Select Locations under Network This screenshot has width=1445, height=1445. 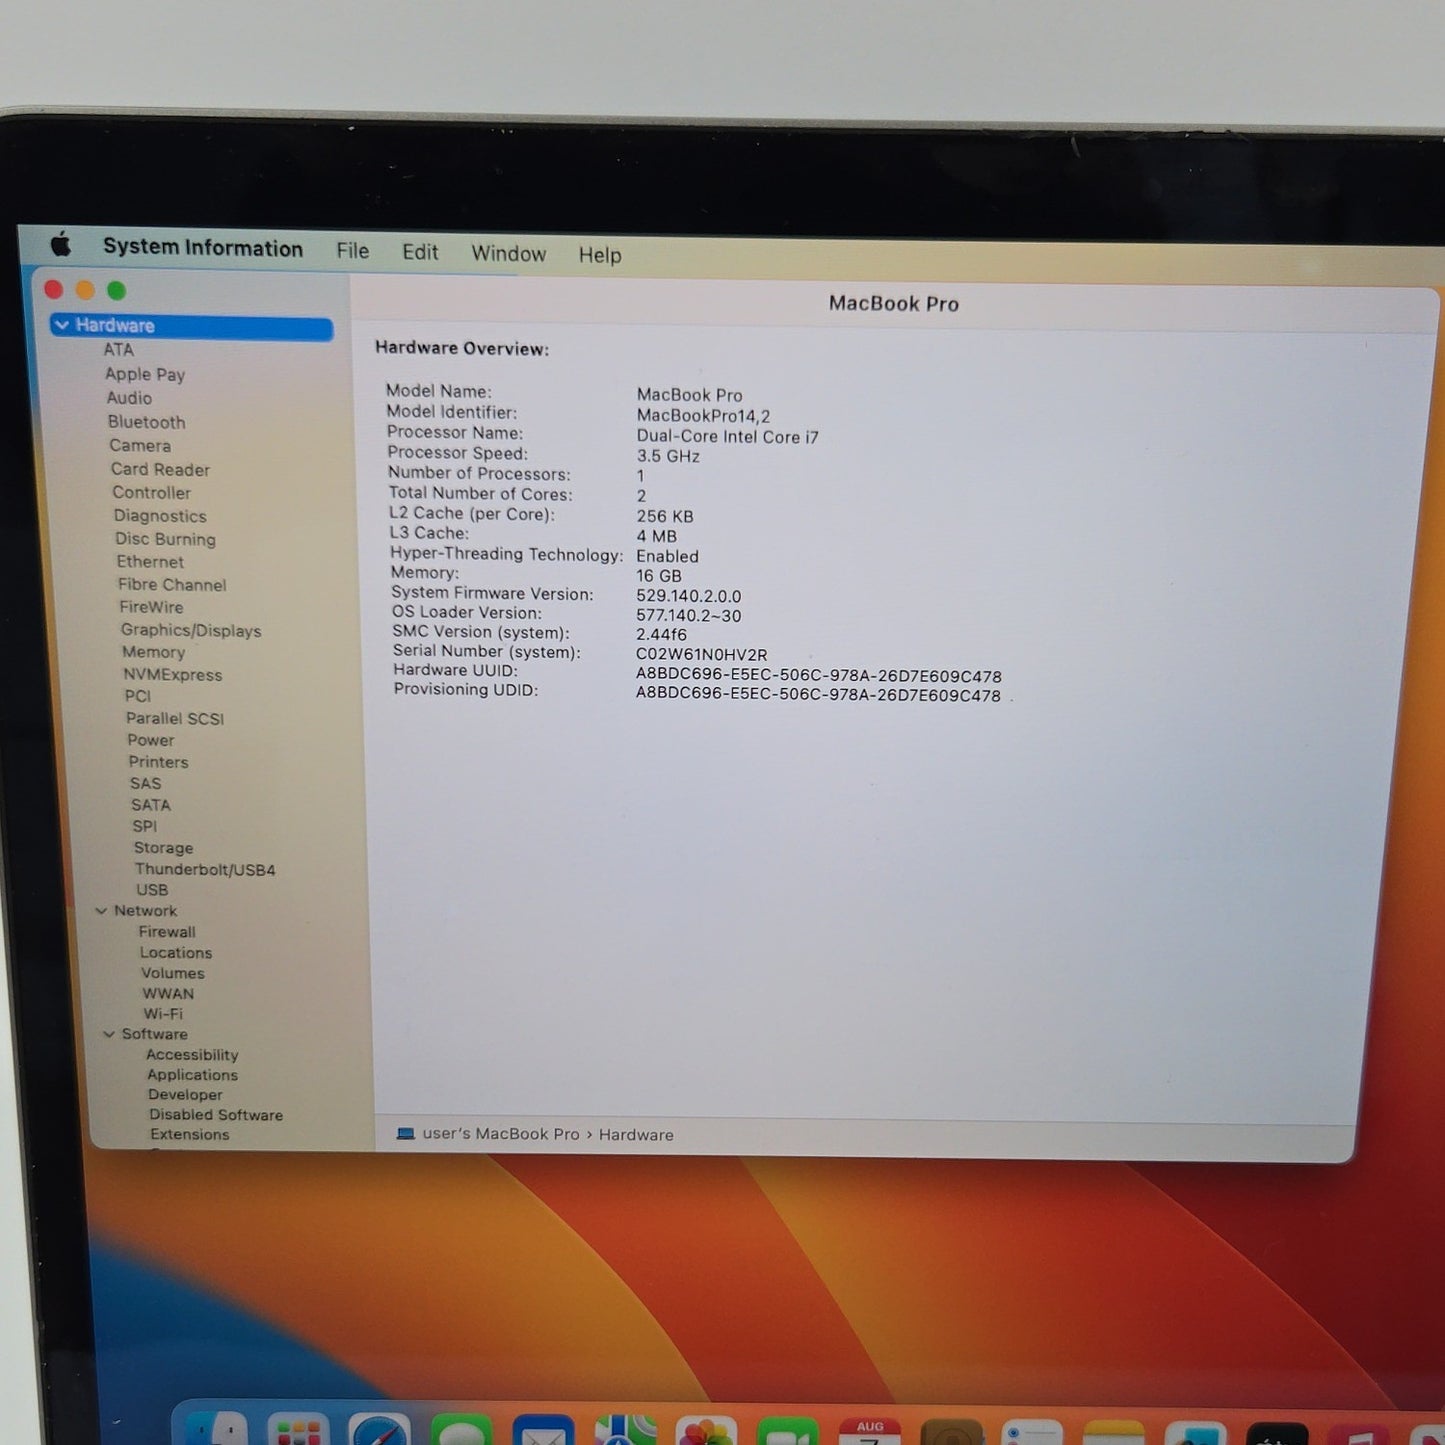176,953
